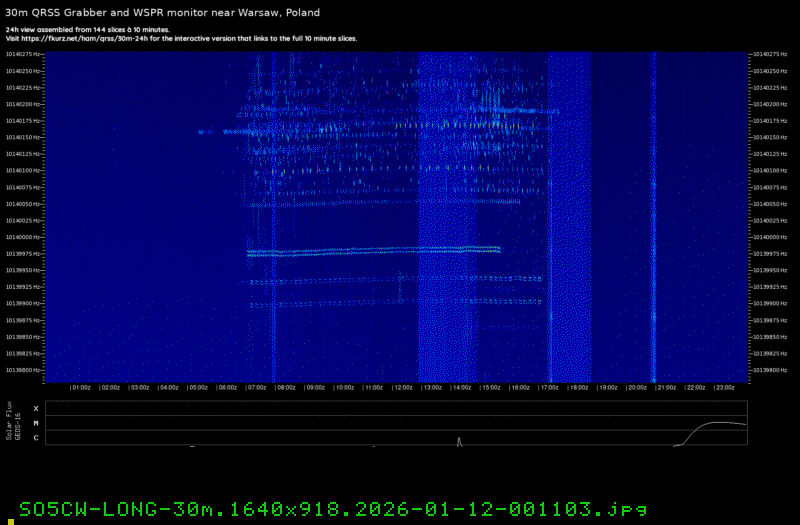The image size is (800, 525).
Task: Click the left-axis 10140150 Hz label
Action: click(22, 137)
